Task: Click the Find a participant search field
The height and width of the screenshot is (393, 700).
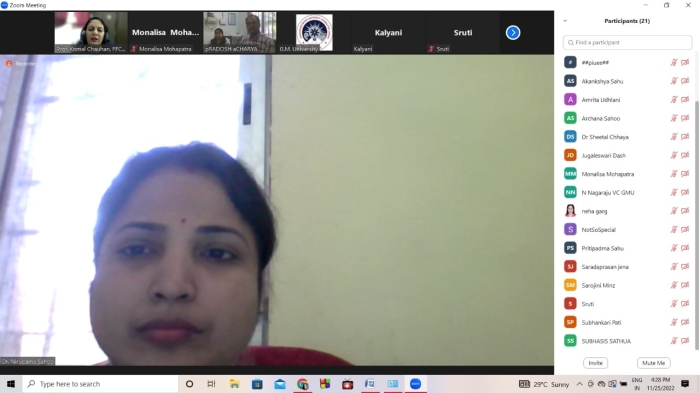Action: pyautogui.click(x=627, y=42)
